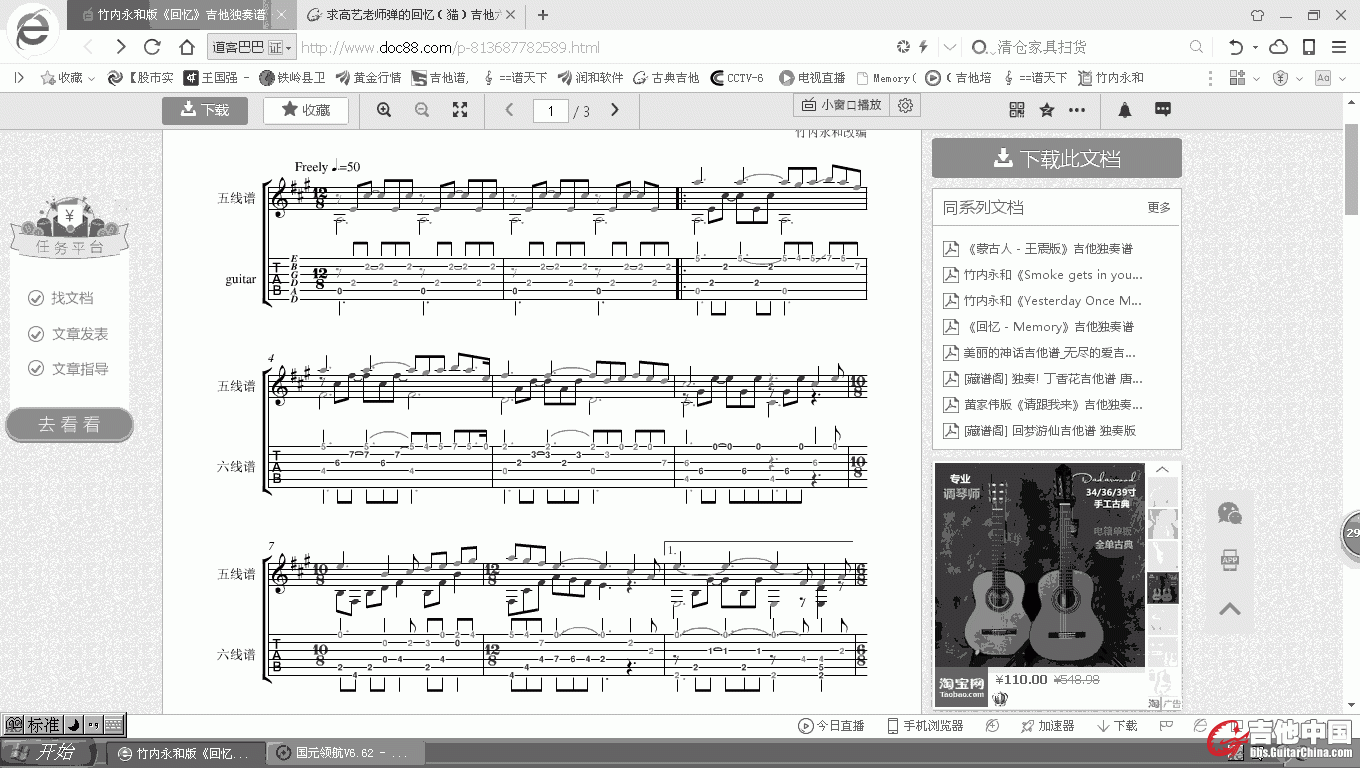
Task: Switch to tab 竹内永和版《回忆》吉他独奏谱
Action: tap(182, 15)
